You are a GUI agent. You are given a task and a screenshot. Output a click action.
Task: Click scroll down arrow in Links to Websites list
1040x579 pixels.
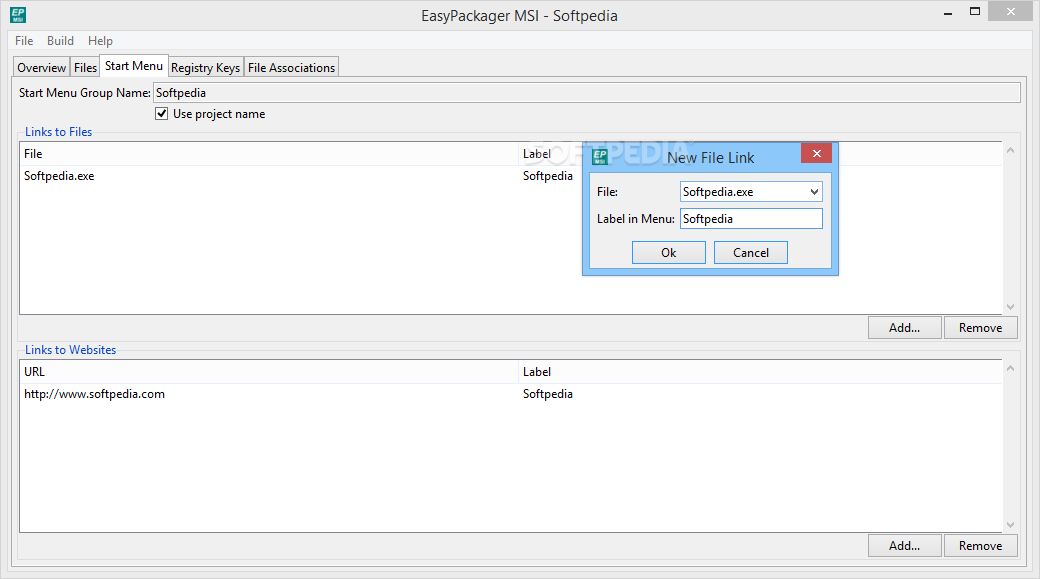pyautogui.click(x=1010, y=525)
